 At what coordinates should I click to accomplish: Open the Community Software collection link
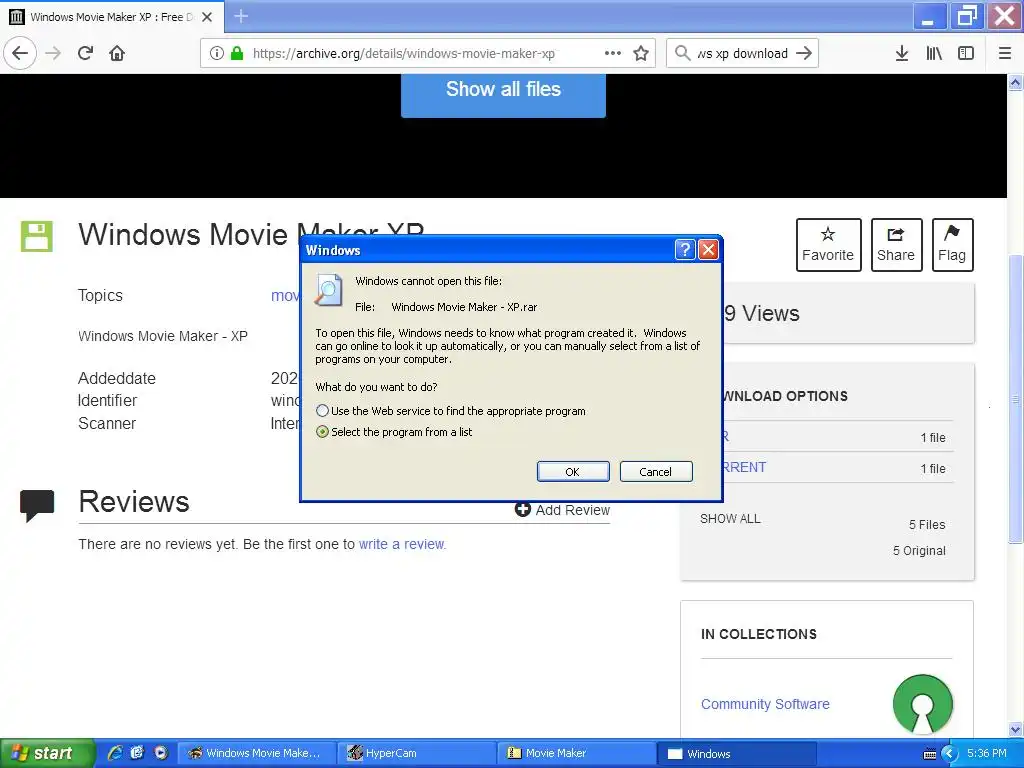pos(765,704)
